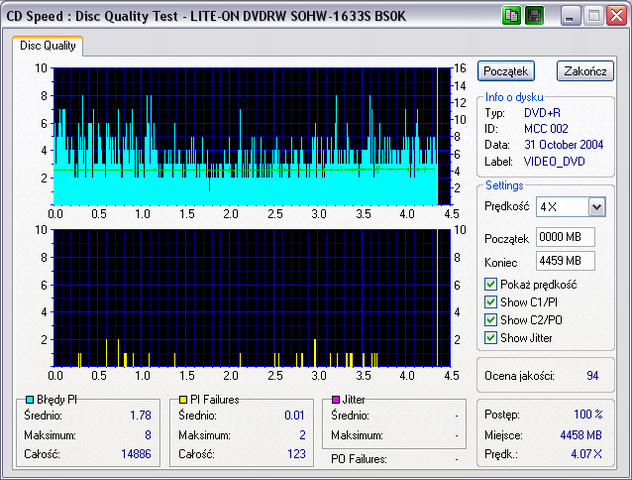Viewport: 632px width, 480px height.
Task: Click the Początek start button
Action: pyautogui.click(x=506, y=71)
